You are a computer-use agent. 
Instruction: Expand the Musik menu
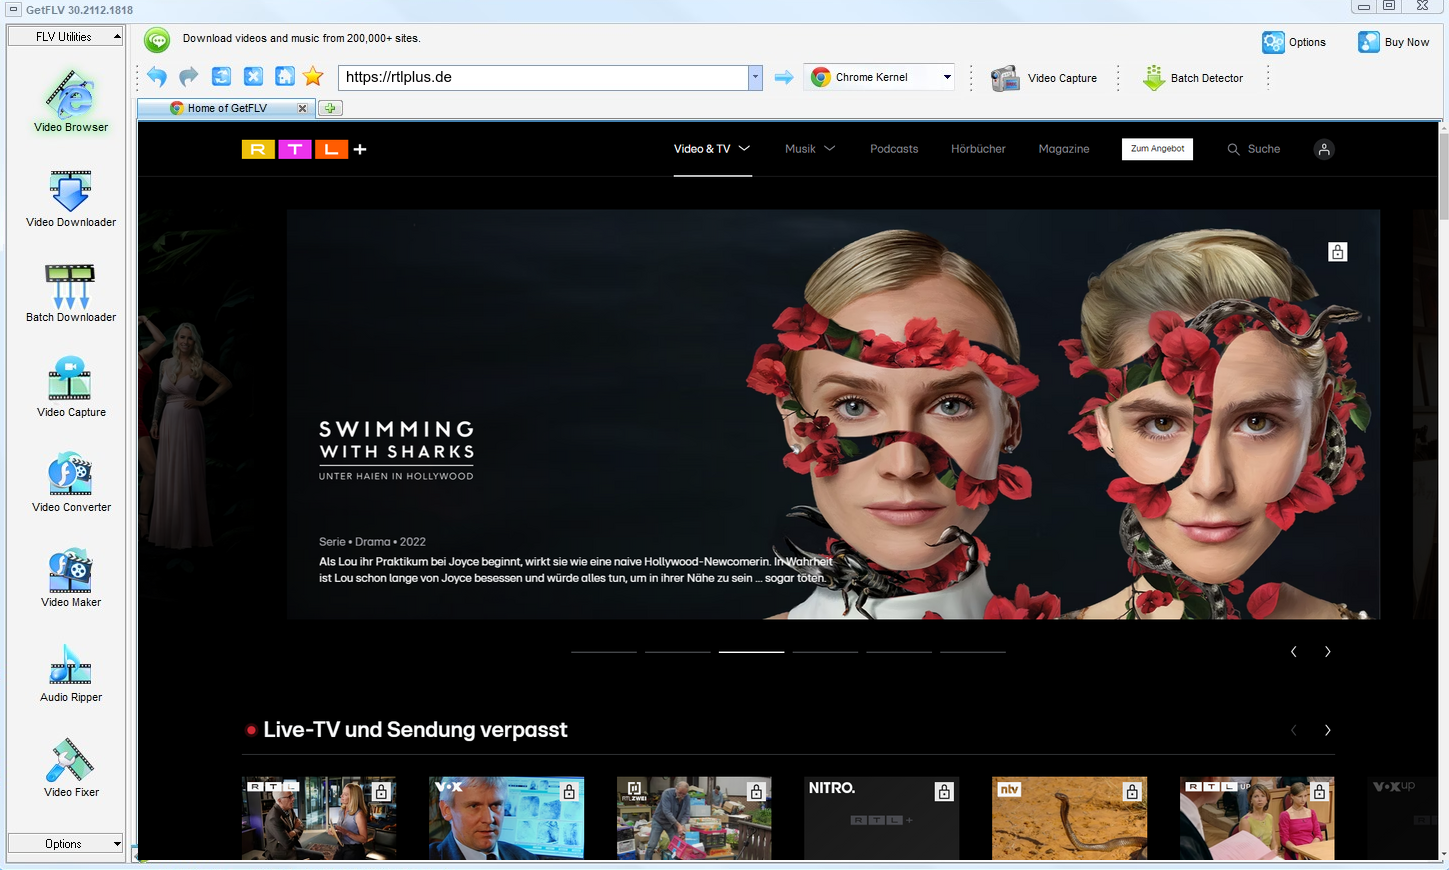coord(810,149)
